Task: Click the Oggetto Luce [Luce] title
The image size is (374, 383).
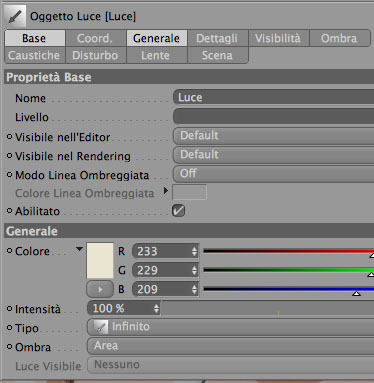Action: click(x=83, y=16)
